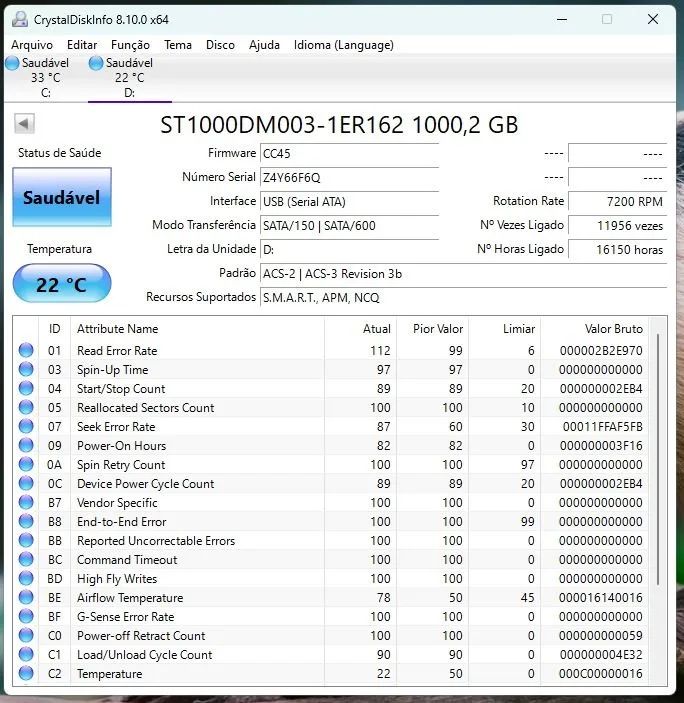Click the Reported Uncorrectable Errors attribute name
684x703 pixels.
pos(156,541)
